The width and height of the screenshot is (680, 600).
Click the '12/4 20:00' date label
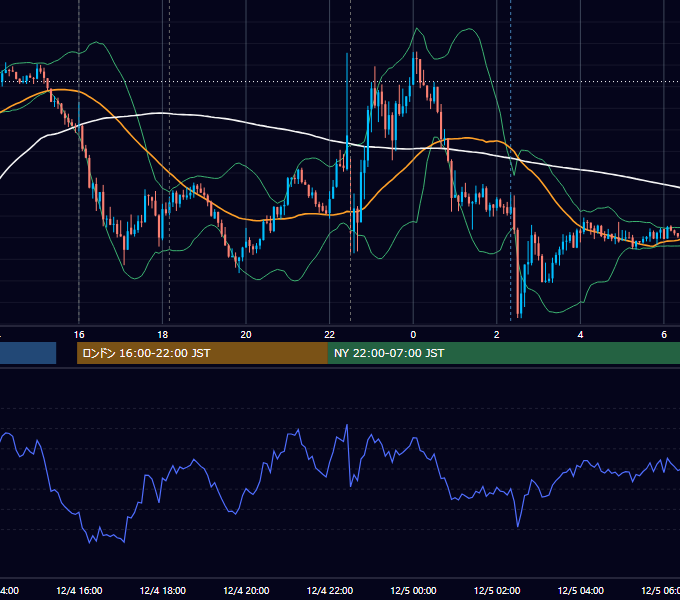(246, 590)
